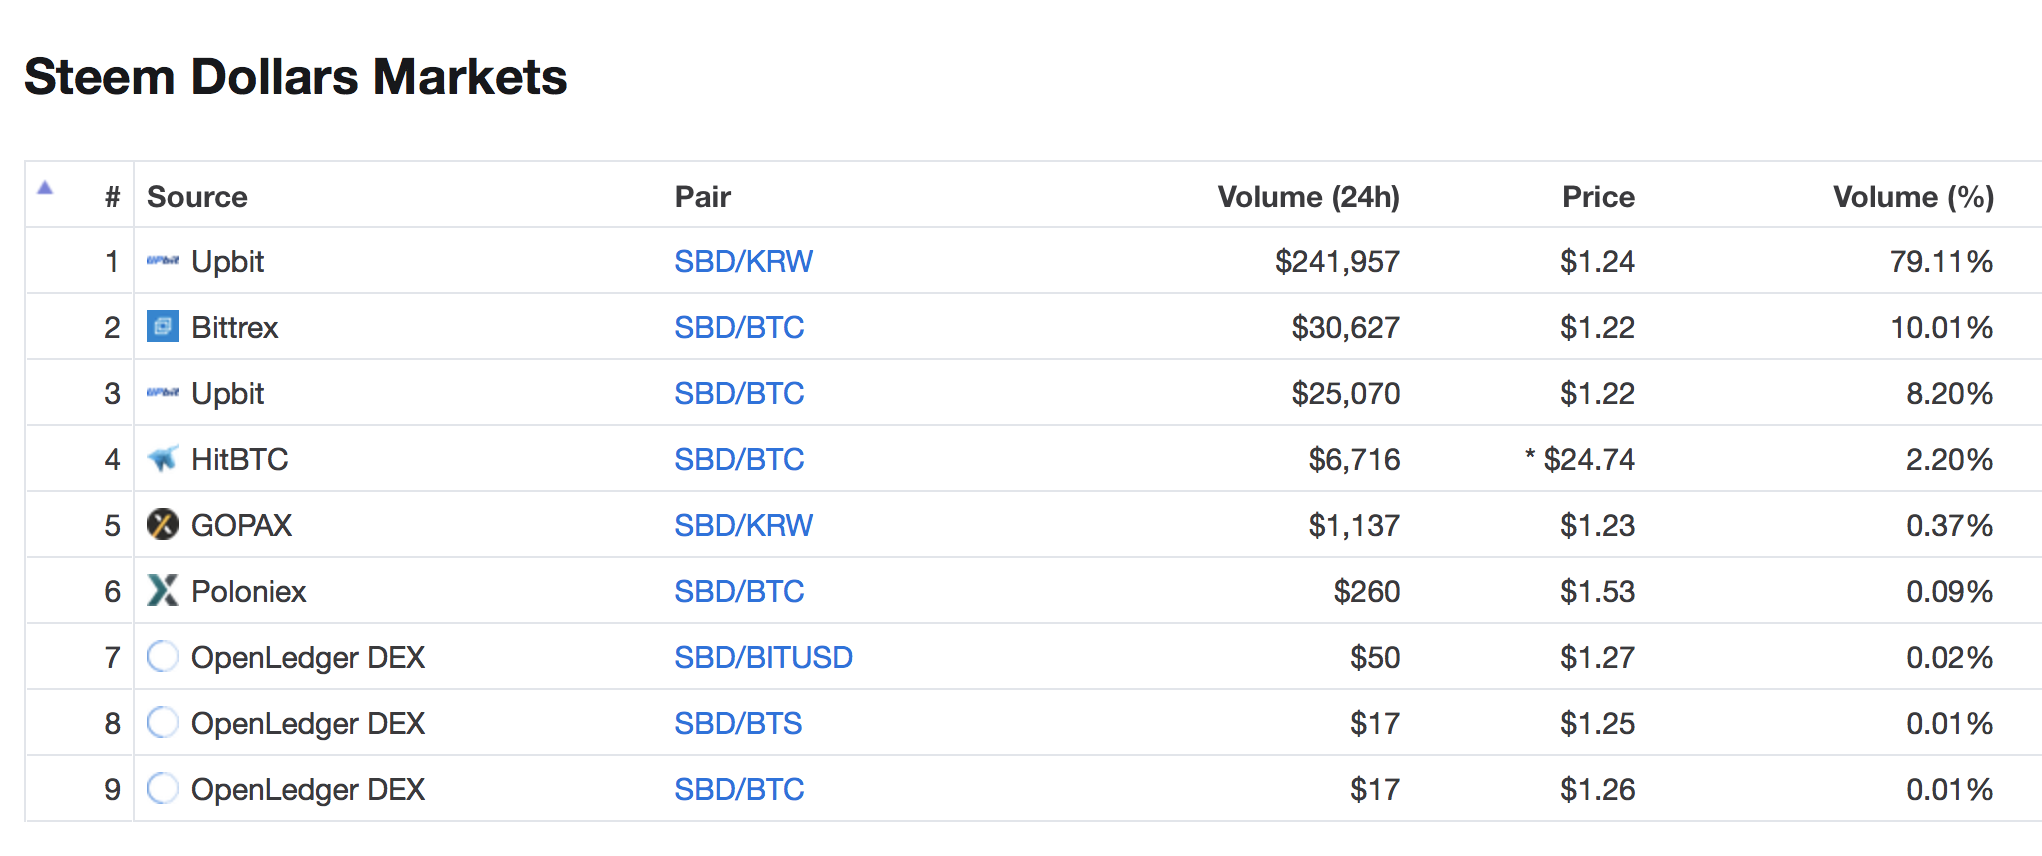The image size is (2042, 856).
Task: Open SBD/KRW pair link for GOPAX
Action: pyautogui.click(x=743, y=525)
